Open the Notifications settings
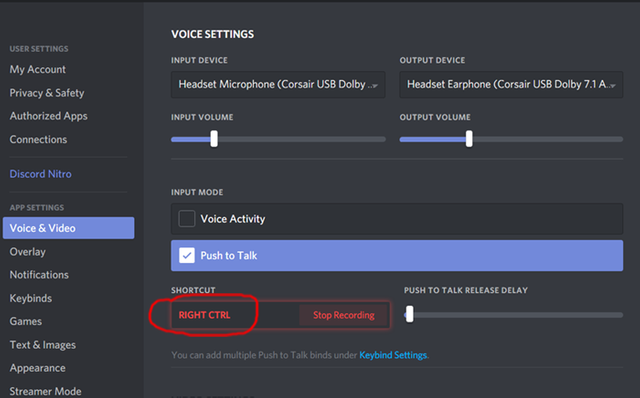This screenshot has height=398, width=640. (x=39, y=275)
